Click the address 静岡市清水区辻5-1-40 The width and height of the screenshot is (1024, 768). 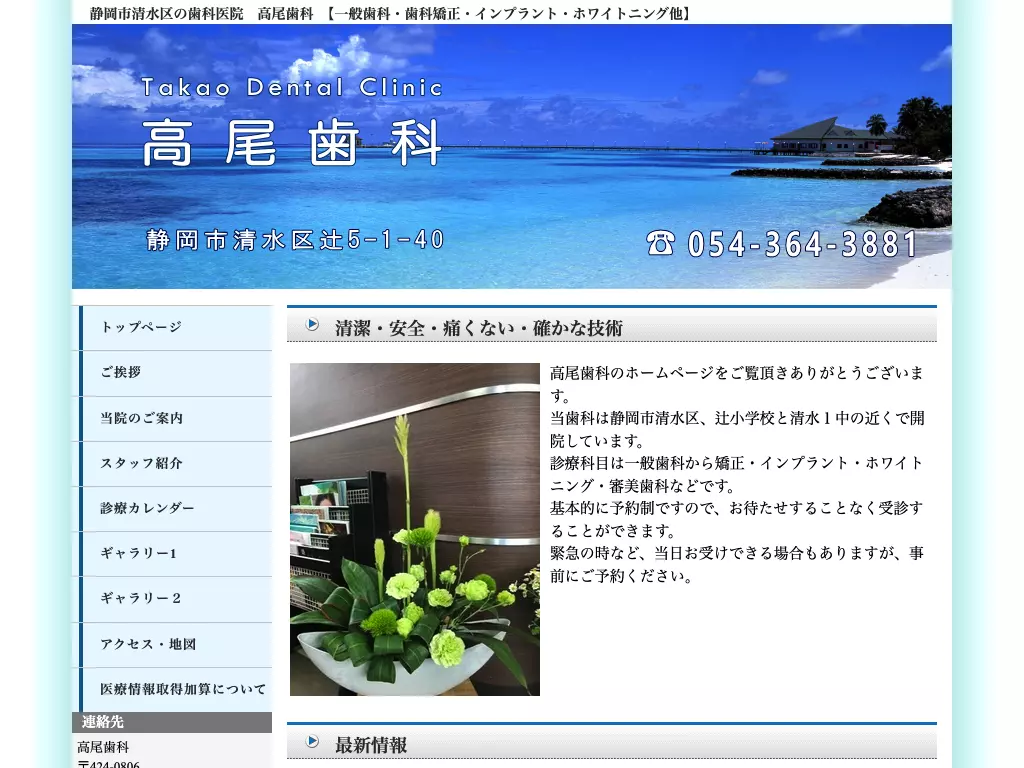(295, 240)
